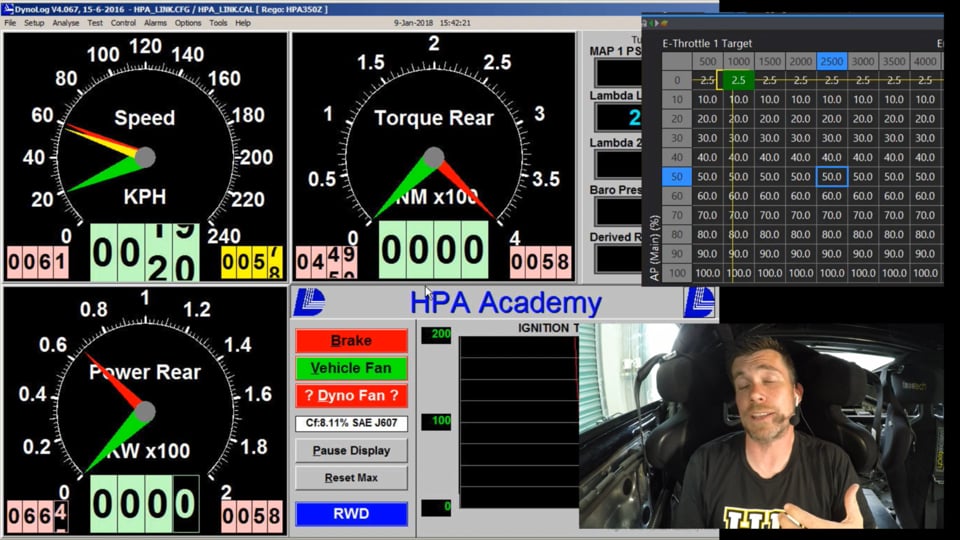Select the 10 AP row header
The image size is (960, 540).
677,99
